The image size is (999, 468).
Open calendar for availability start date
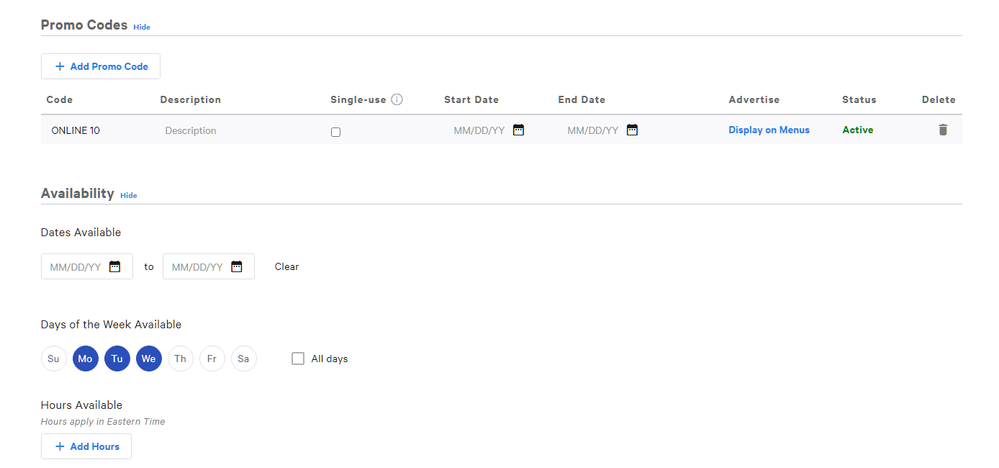[x=115, y=267]
